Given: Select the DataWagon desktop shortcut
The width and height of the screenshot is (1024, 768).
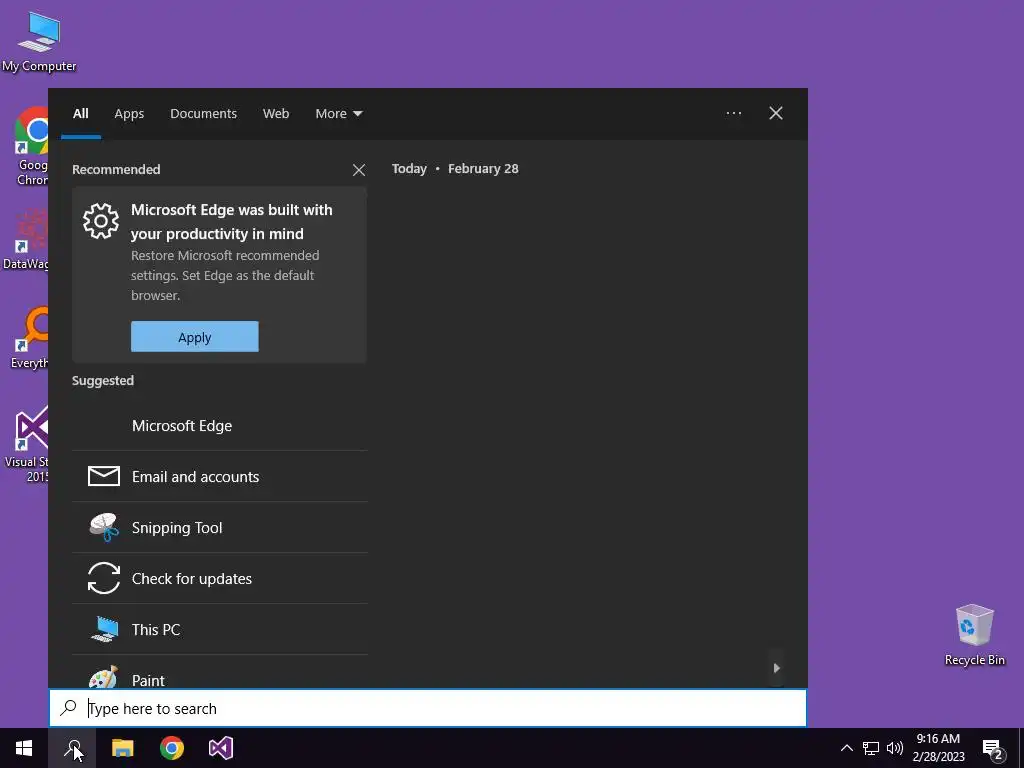Looking at the screenshot, I should pyautogui.click(x=25, y=239).
